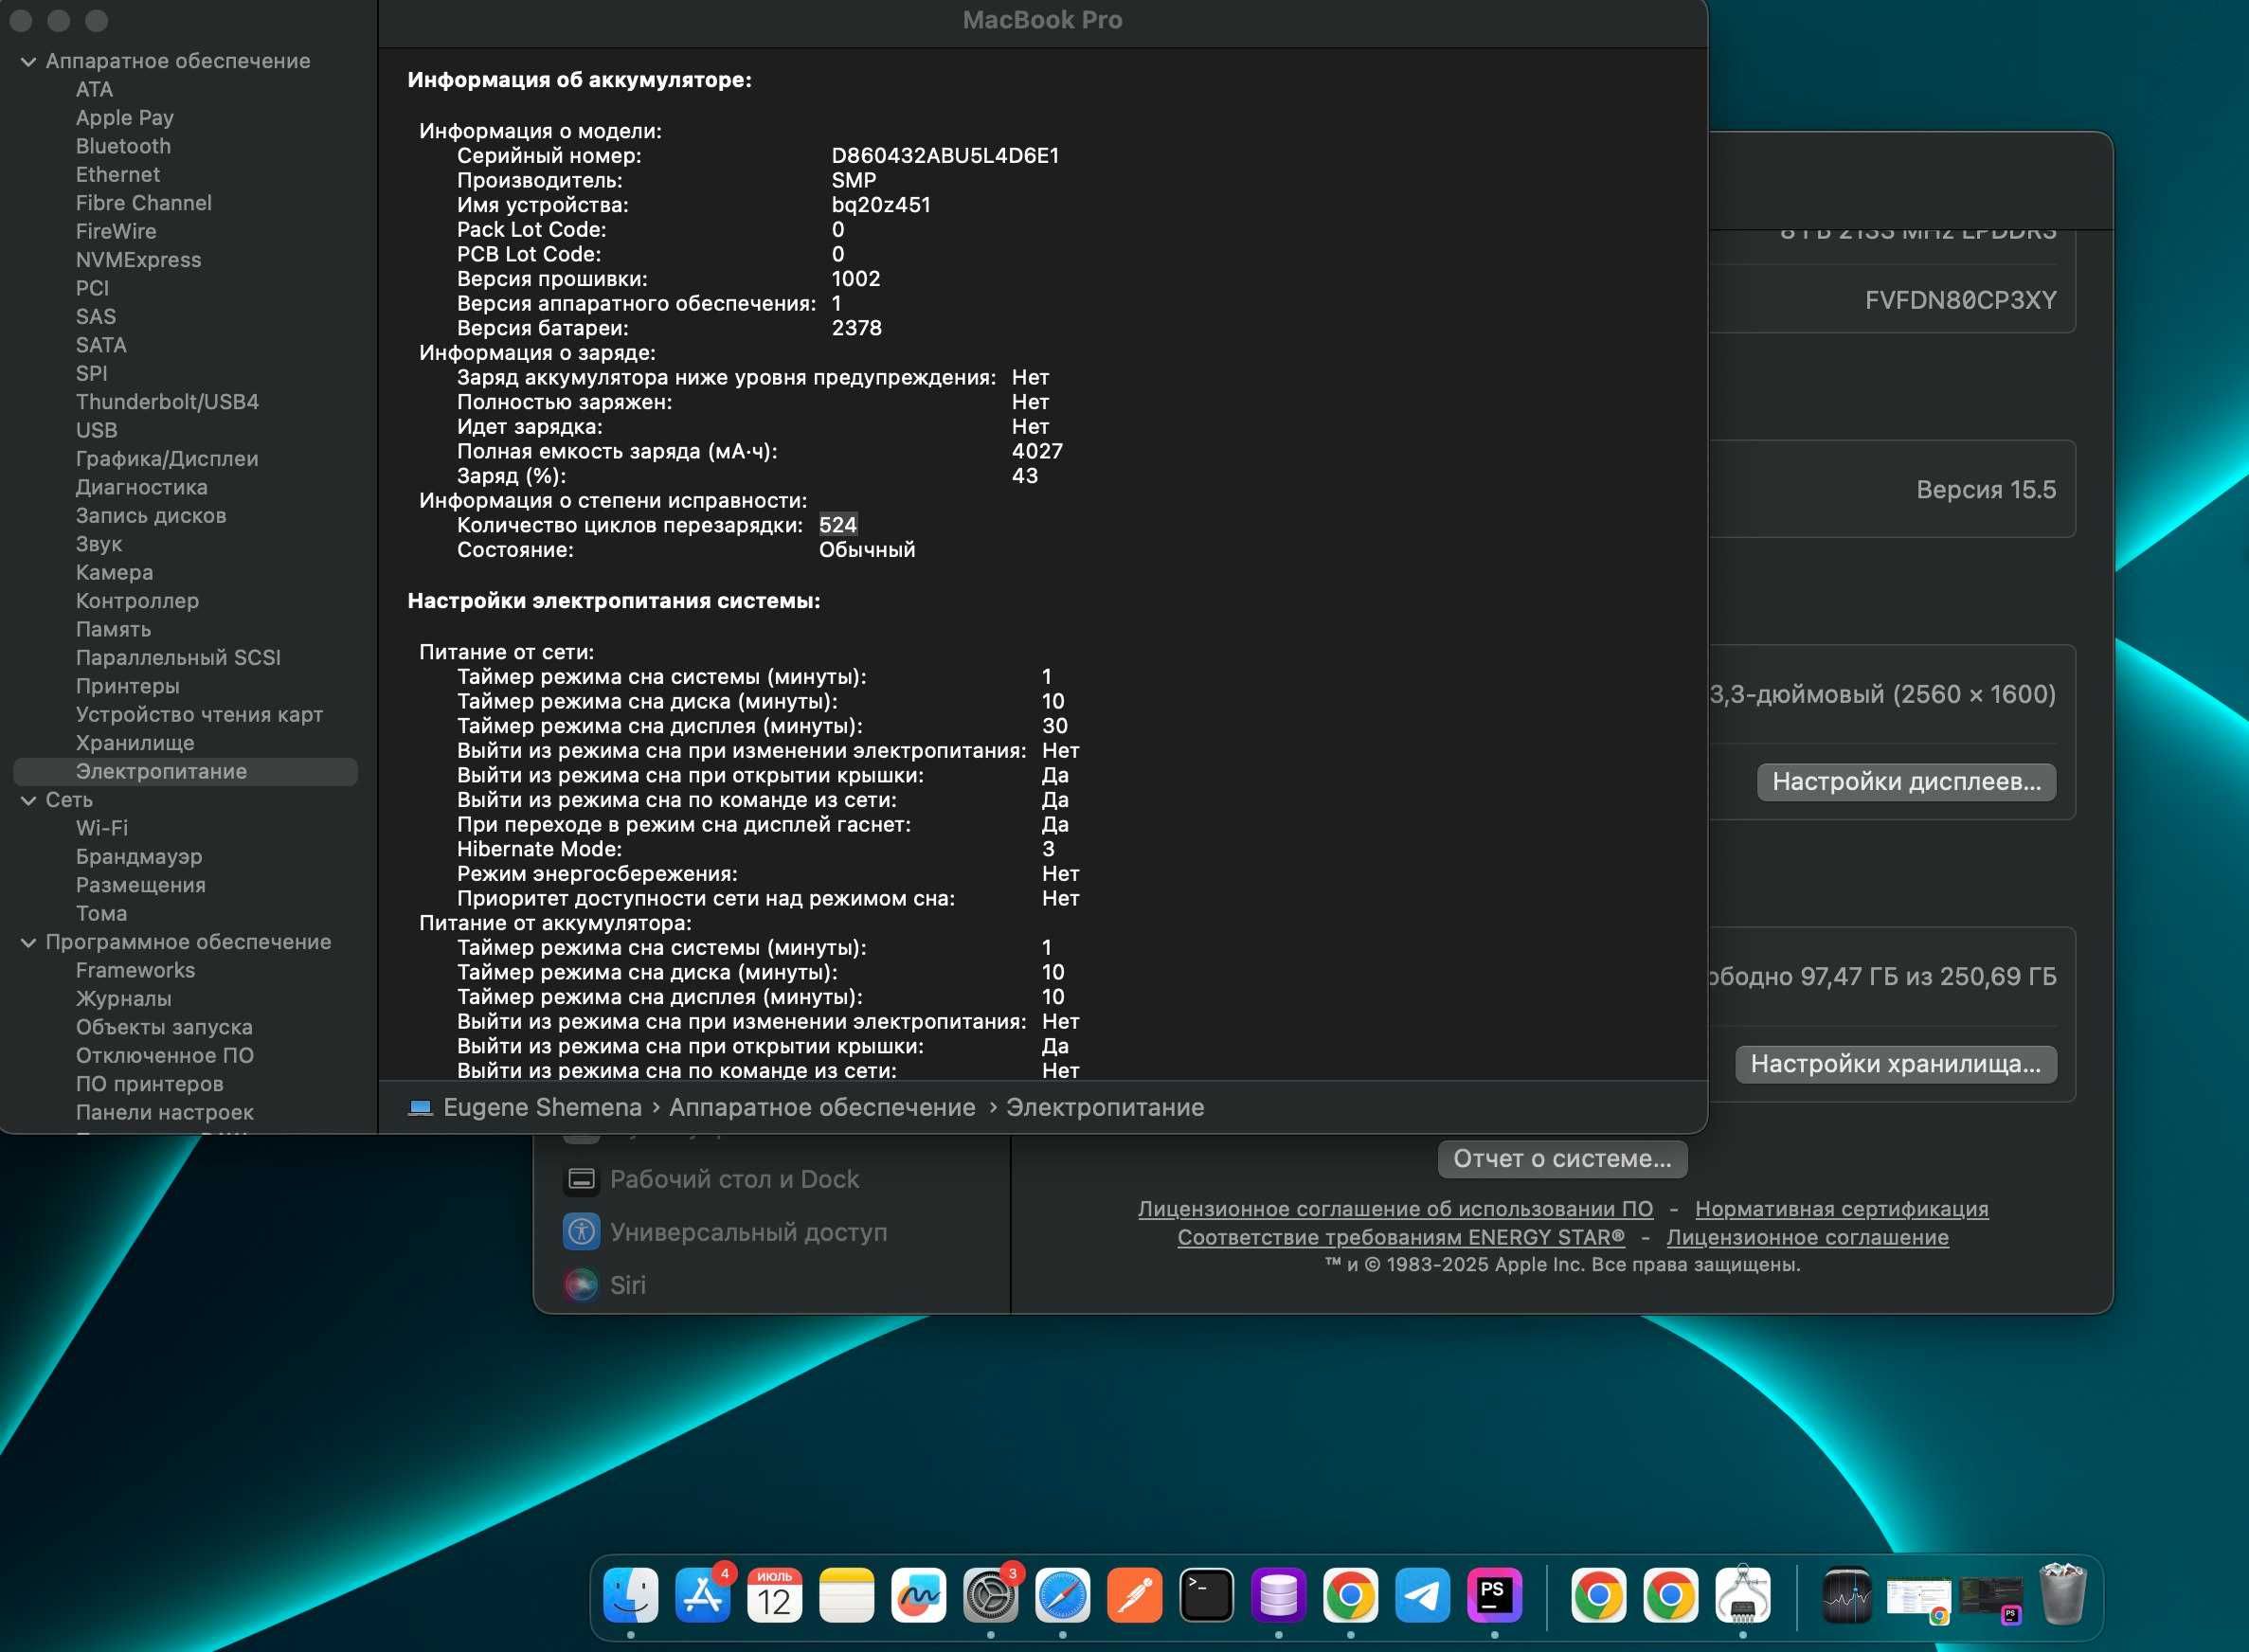Collapse the Сеть section chevron

pyautogui.click(x=28, y=800)
